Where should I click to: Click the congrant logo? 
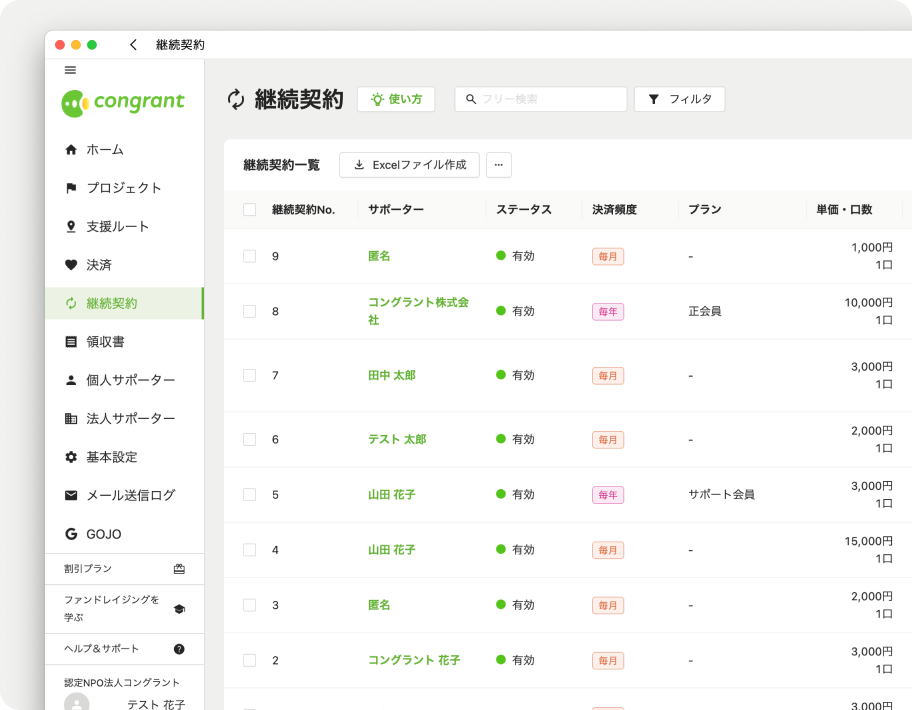tap(123, 103)
